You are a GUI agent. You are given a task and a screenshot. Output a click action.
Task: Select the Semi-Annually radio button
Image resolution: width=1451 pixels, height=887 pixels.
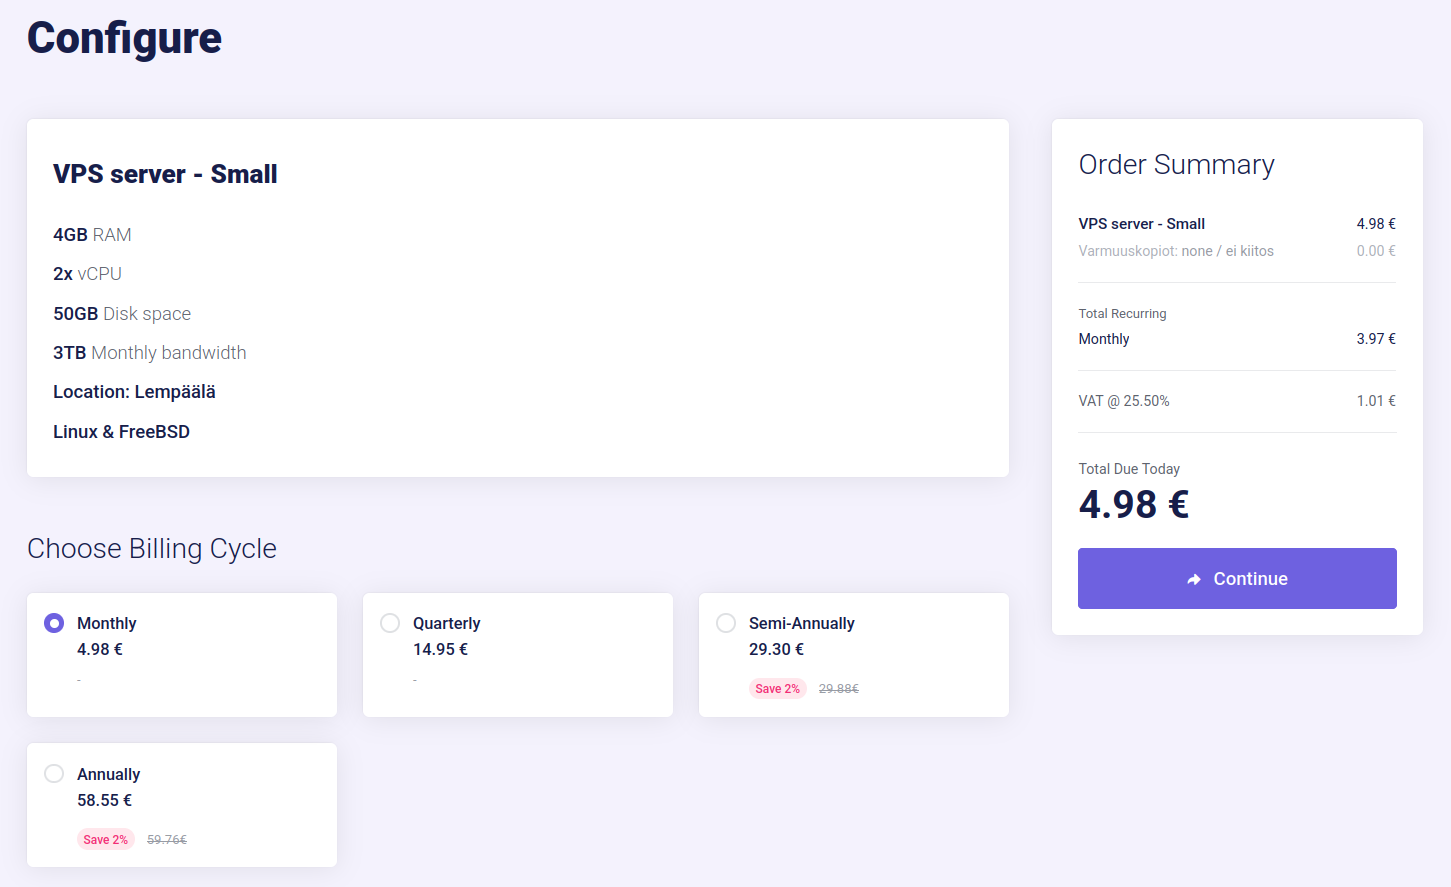726,623
